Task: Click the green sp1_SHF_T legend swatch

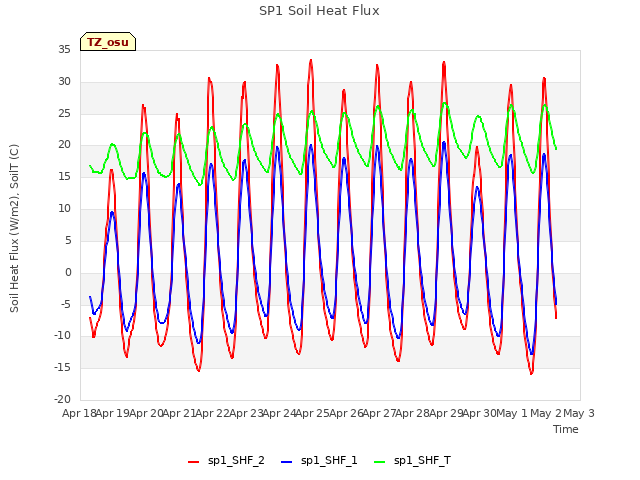Action: [380, 462]
